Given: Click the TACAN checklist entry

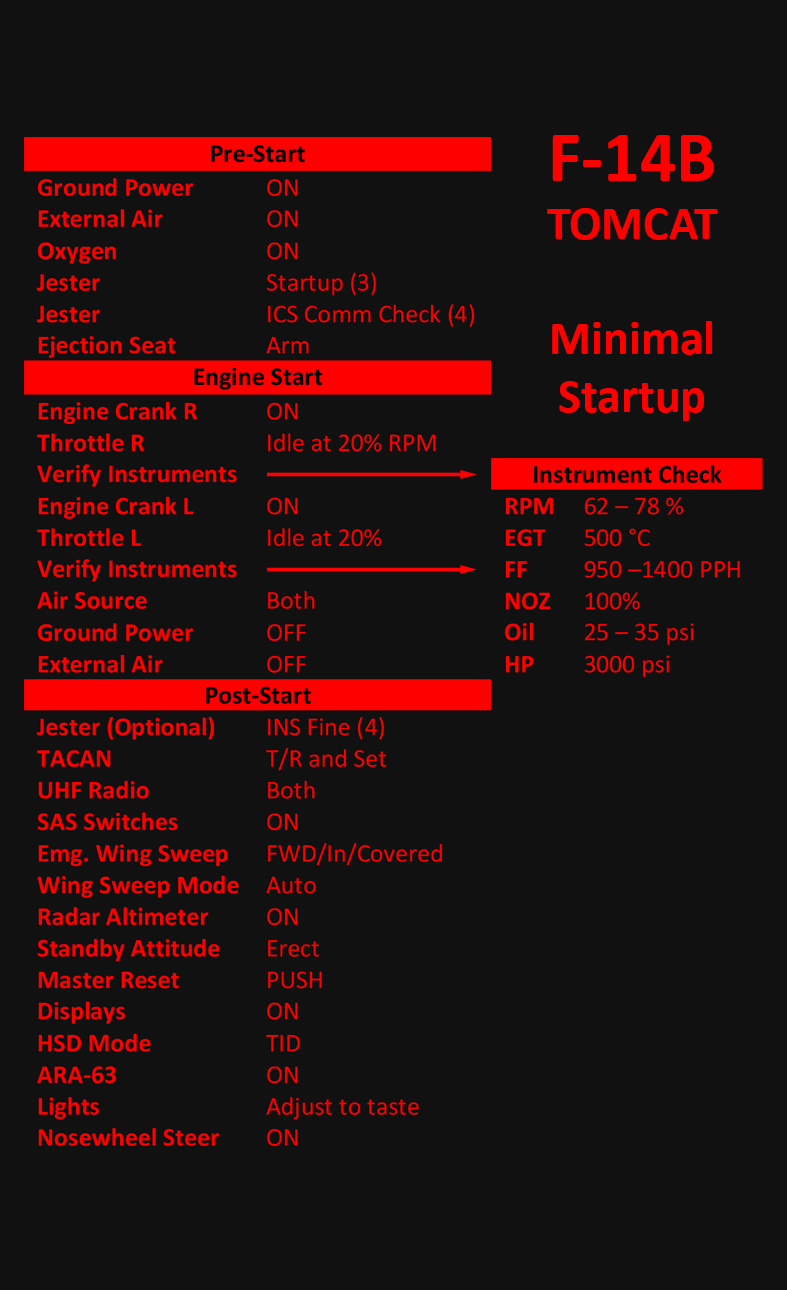Looking at the screenshot, I should tap(74, 759).
